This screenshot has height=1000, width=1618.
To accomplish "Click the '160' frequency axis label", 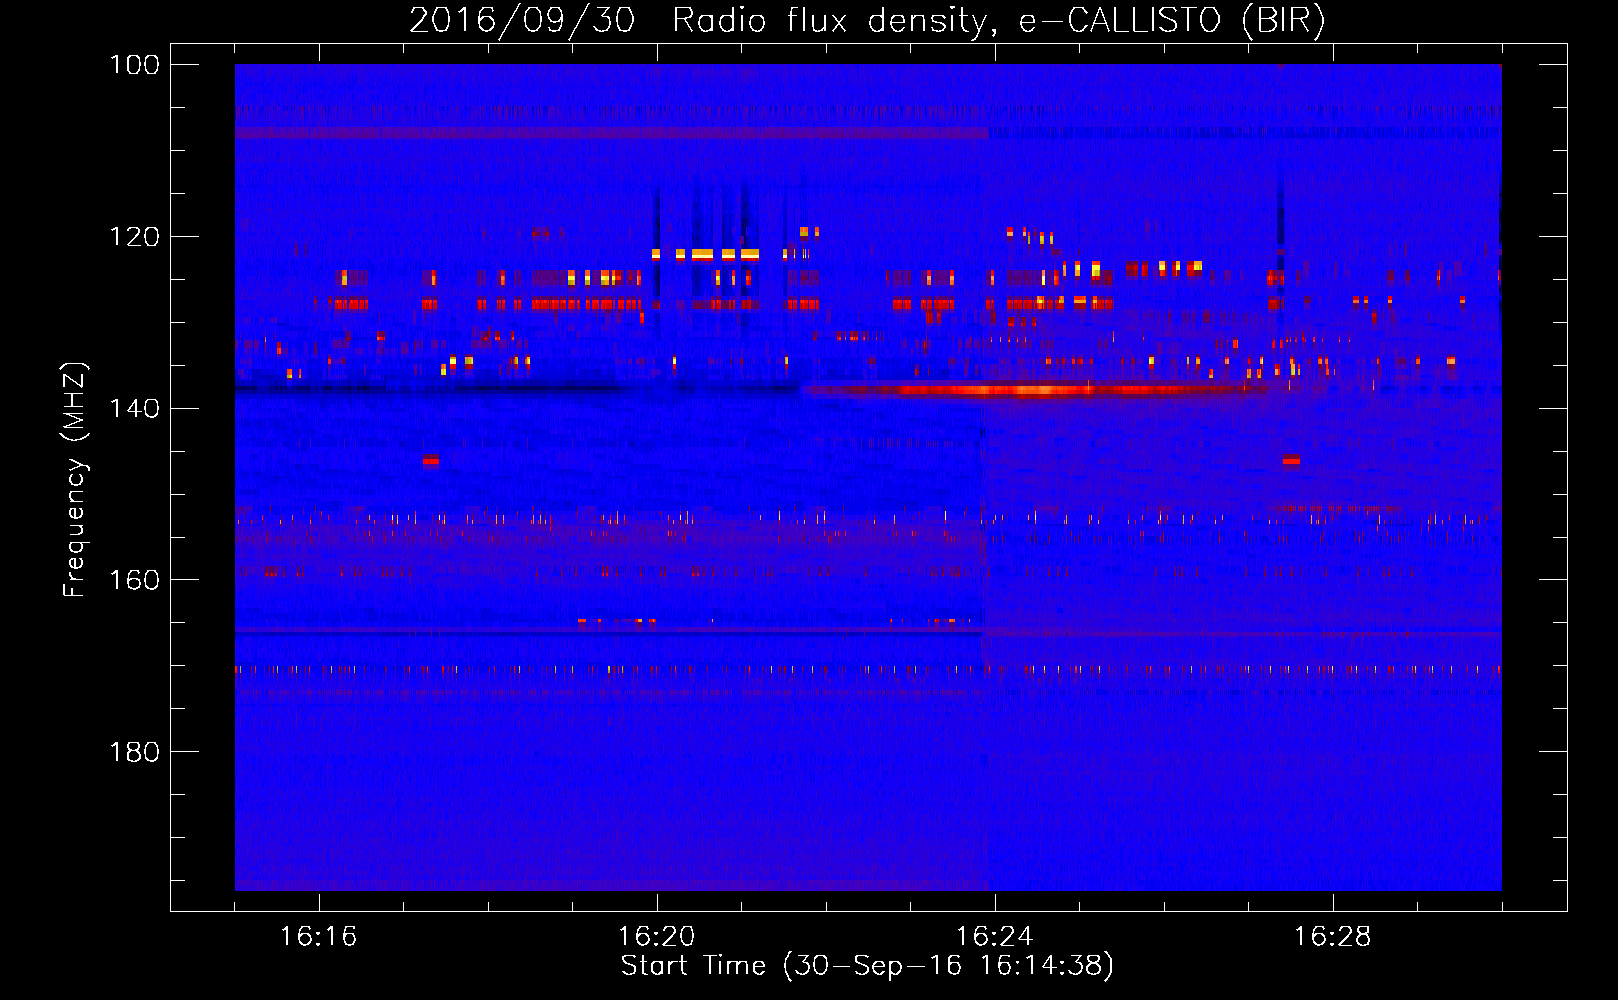I will (135, 580).
